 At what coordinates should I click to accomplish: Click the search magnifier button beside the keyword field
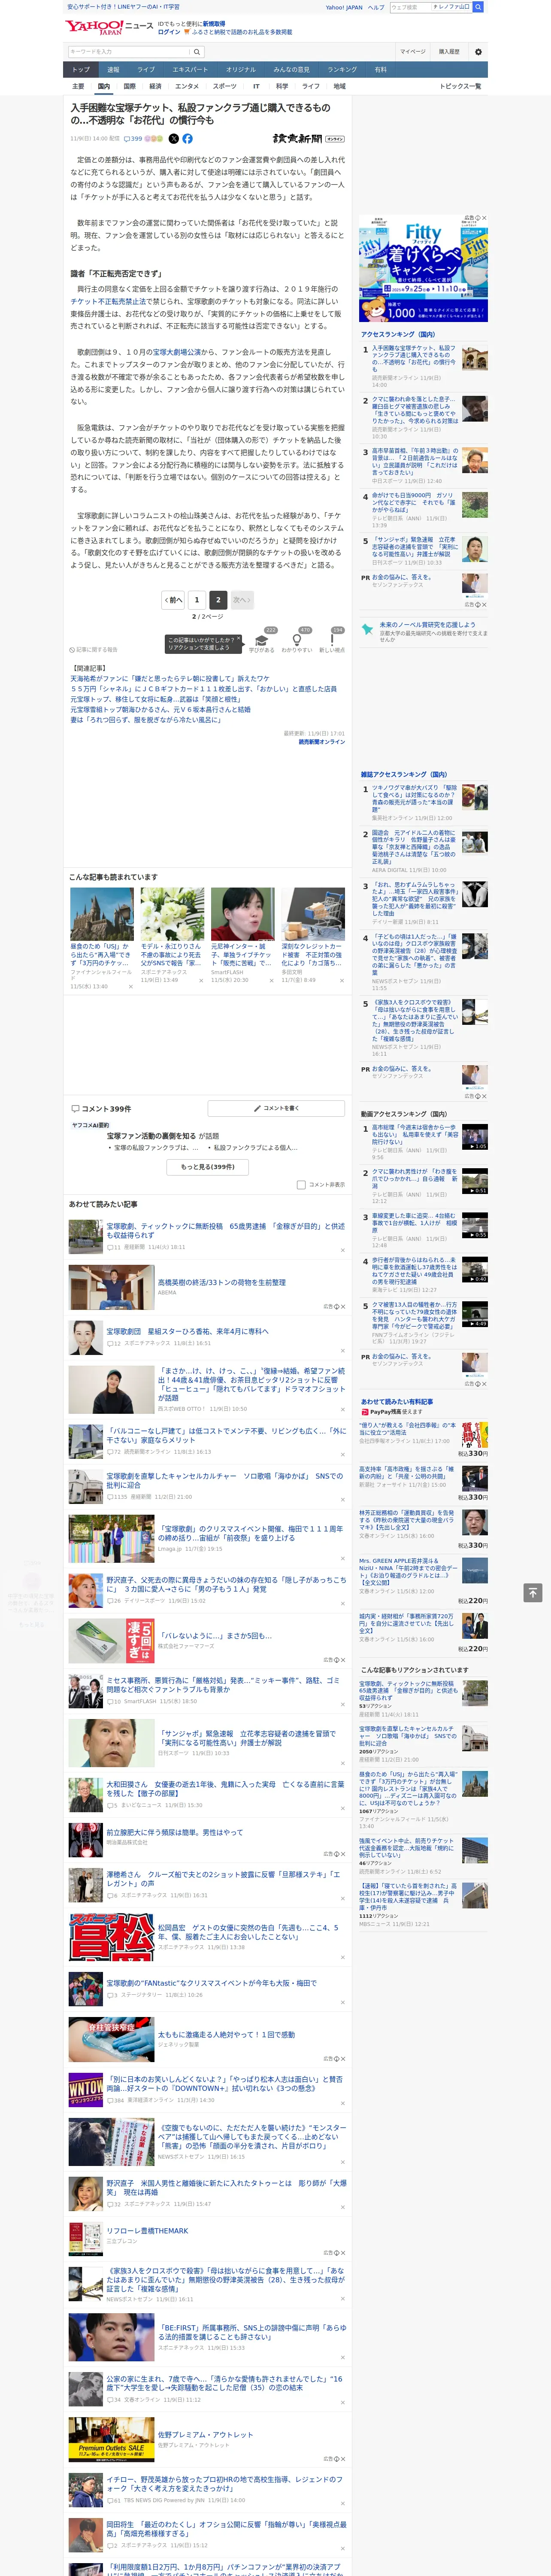(196, 52)
